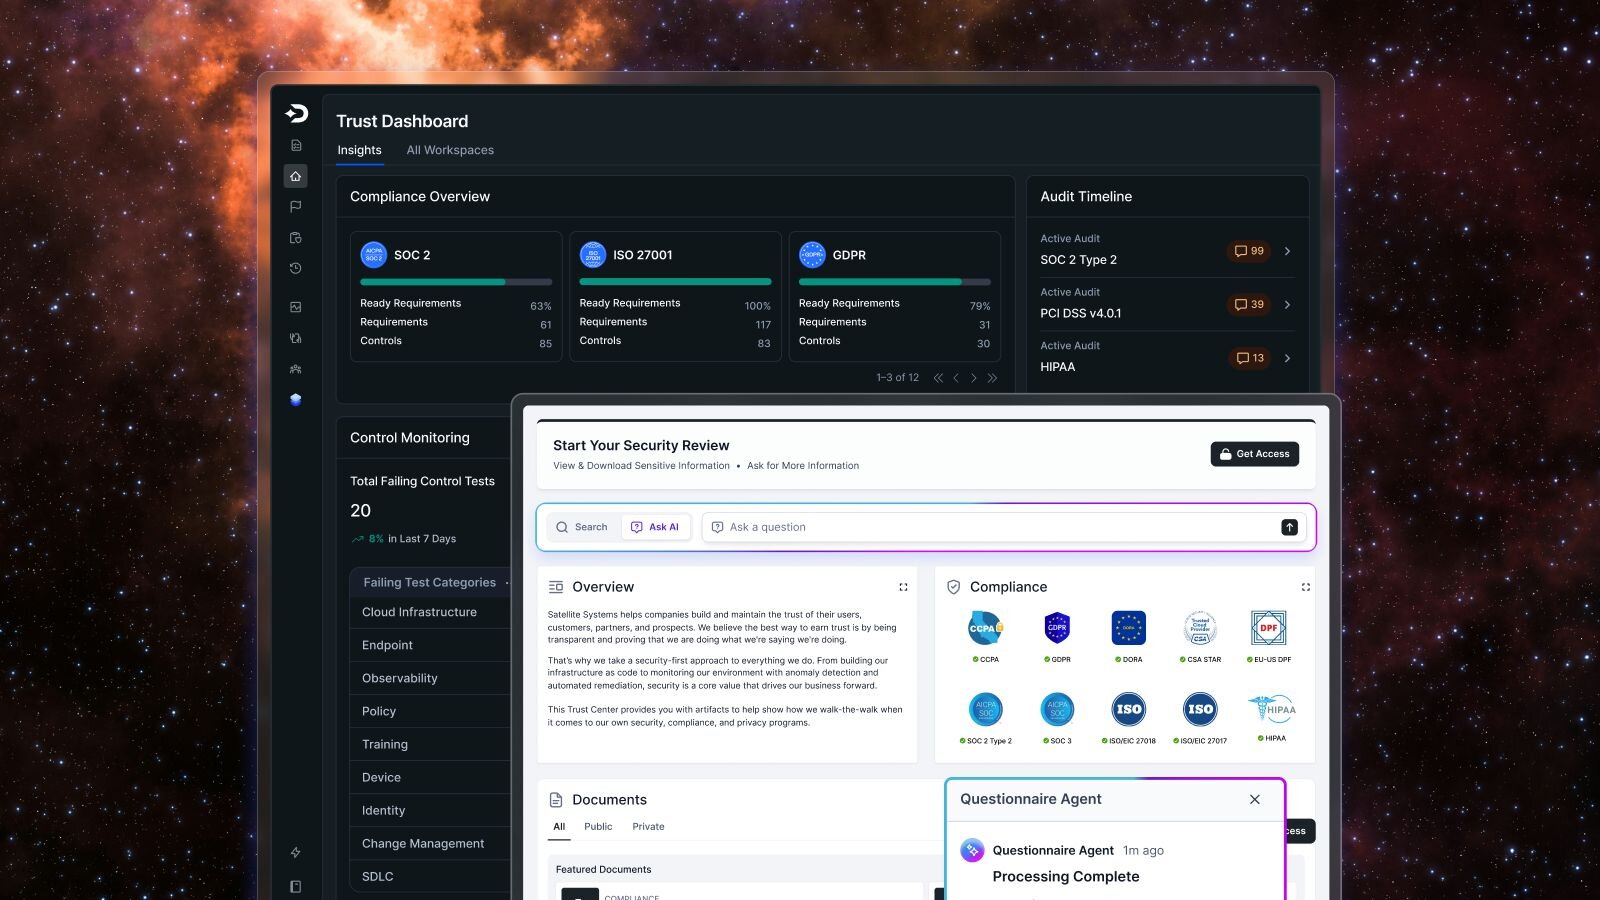Viewport: 1600px width, 900px height.
Task: Select the Ask AI mode toggle
Action: pos(655,527)
